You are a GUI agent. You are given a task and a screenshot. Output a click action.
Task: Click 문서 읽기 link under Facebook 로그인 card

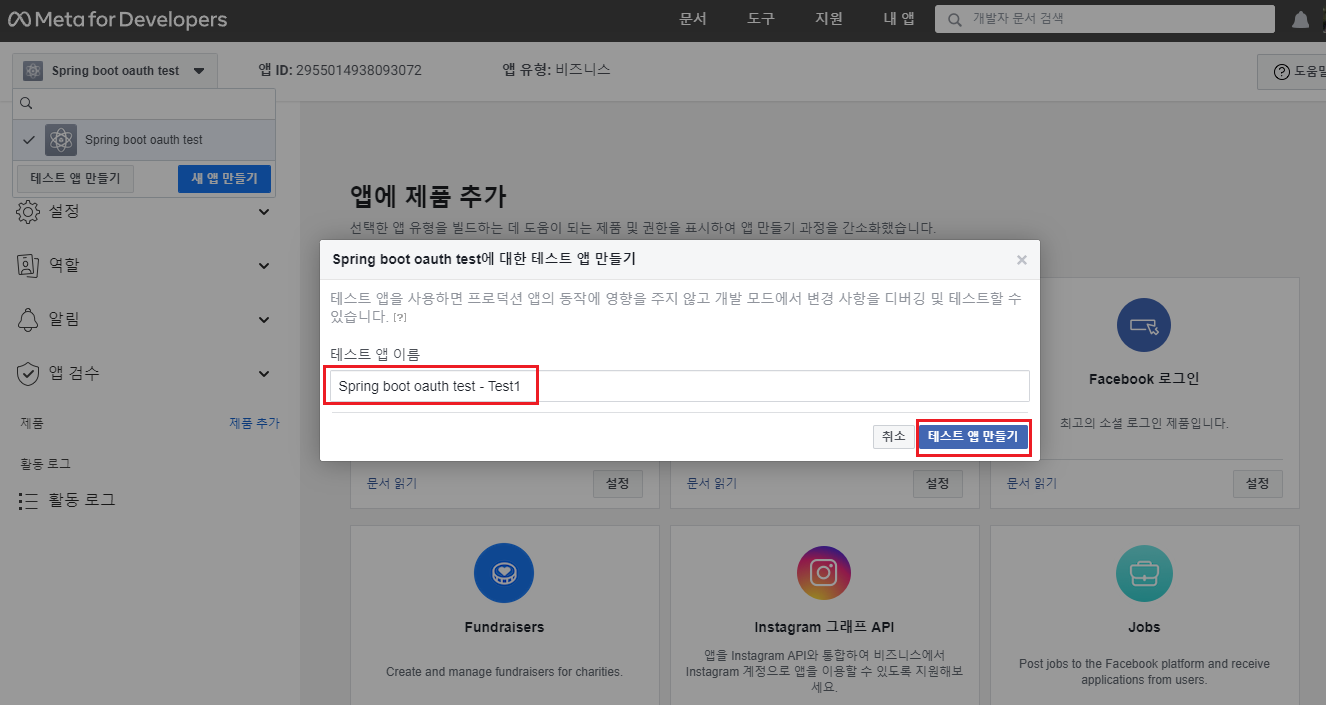point(1032,483)
